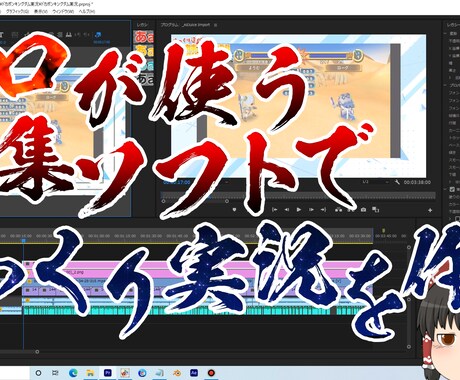Open the ウィンドウ(W) menu
Image resolution: width=460 pixels, height=380 pixels.
[63, 11]
